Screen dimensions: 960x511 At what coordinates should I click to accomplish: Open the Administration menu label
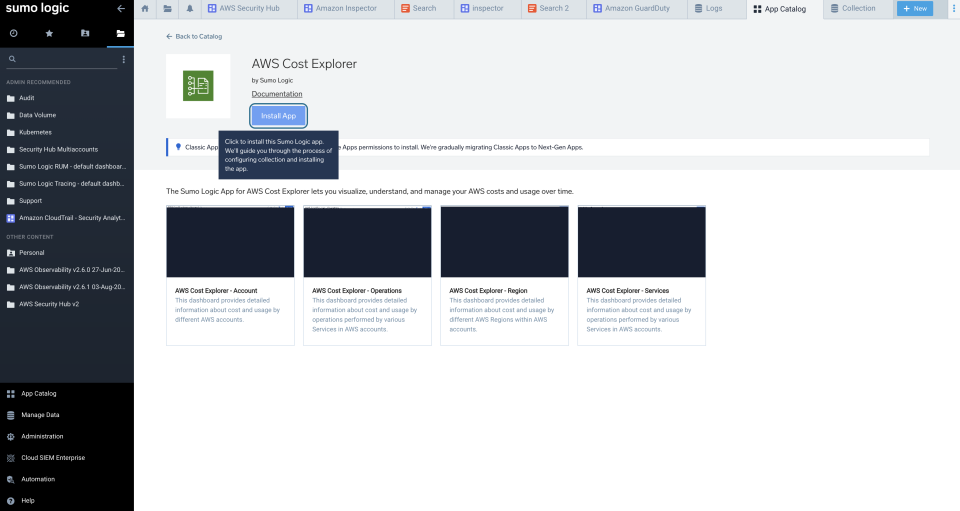42,436
